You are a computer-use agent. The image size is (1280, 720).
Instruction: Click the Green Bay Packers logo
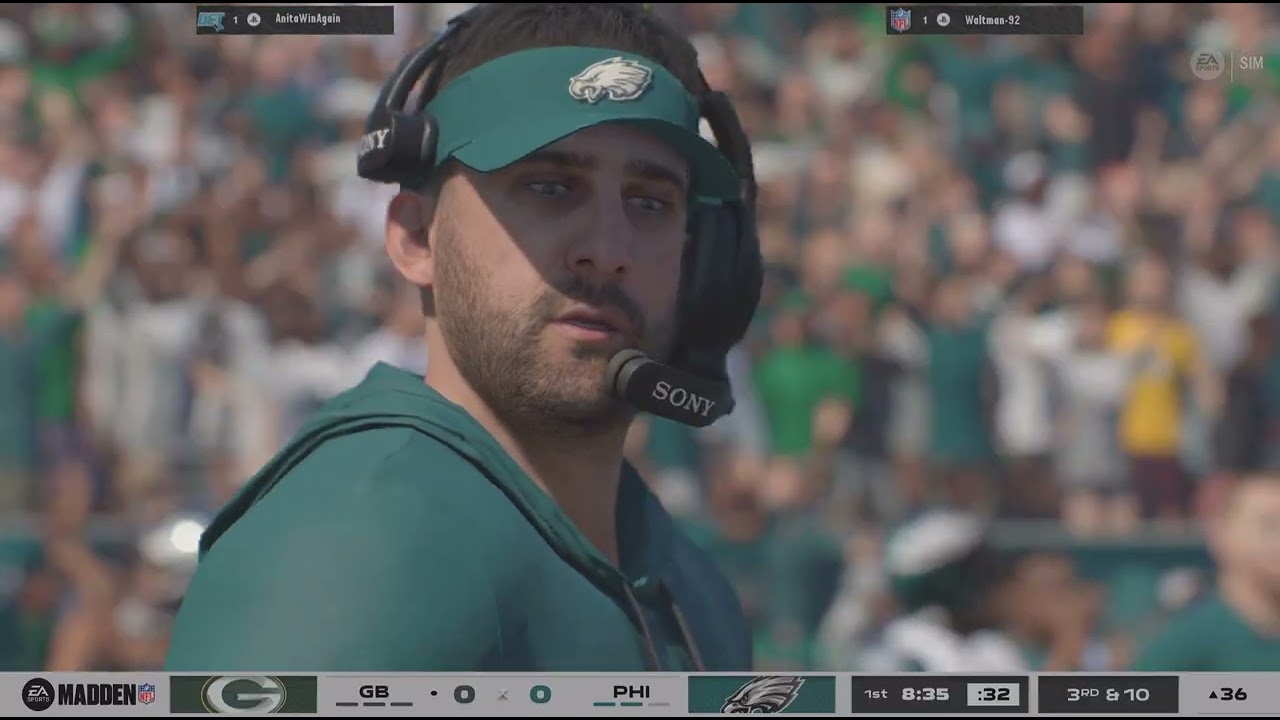point(243,694)
